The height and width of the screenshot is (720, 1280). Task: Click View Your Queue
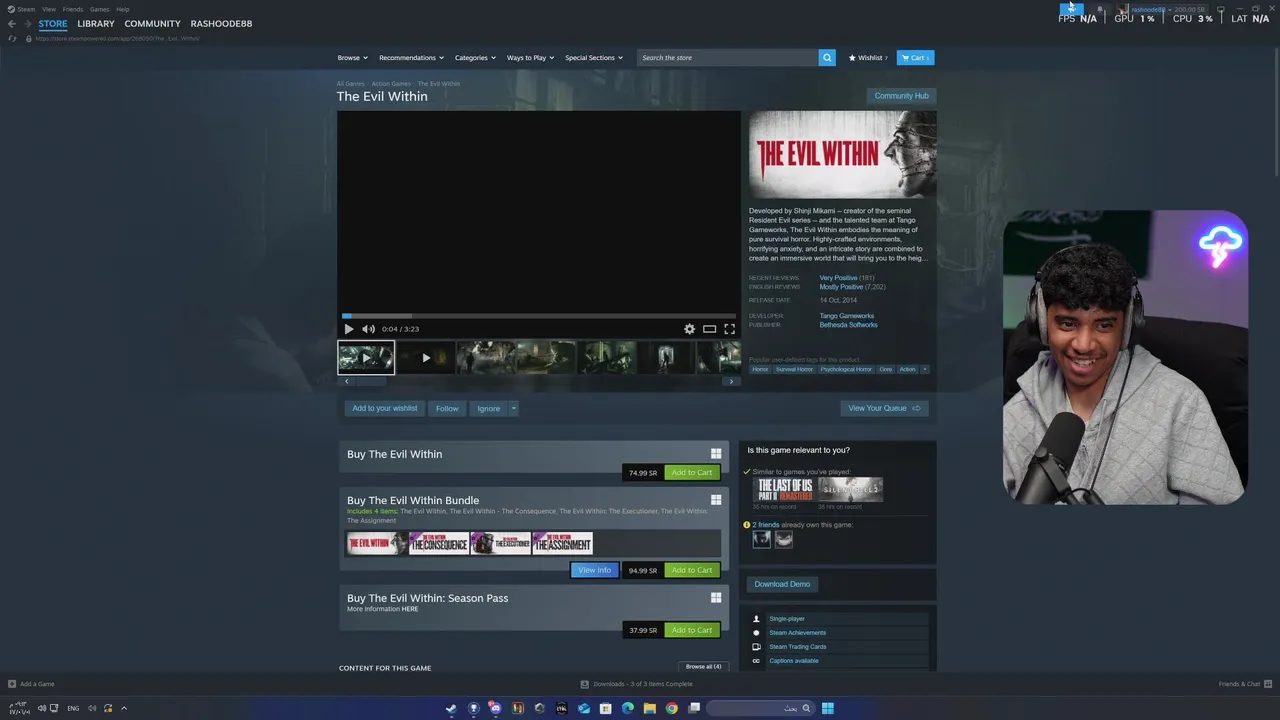pos(884,408)
